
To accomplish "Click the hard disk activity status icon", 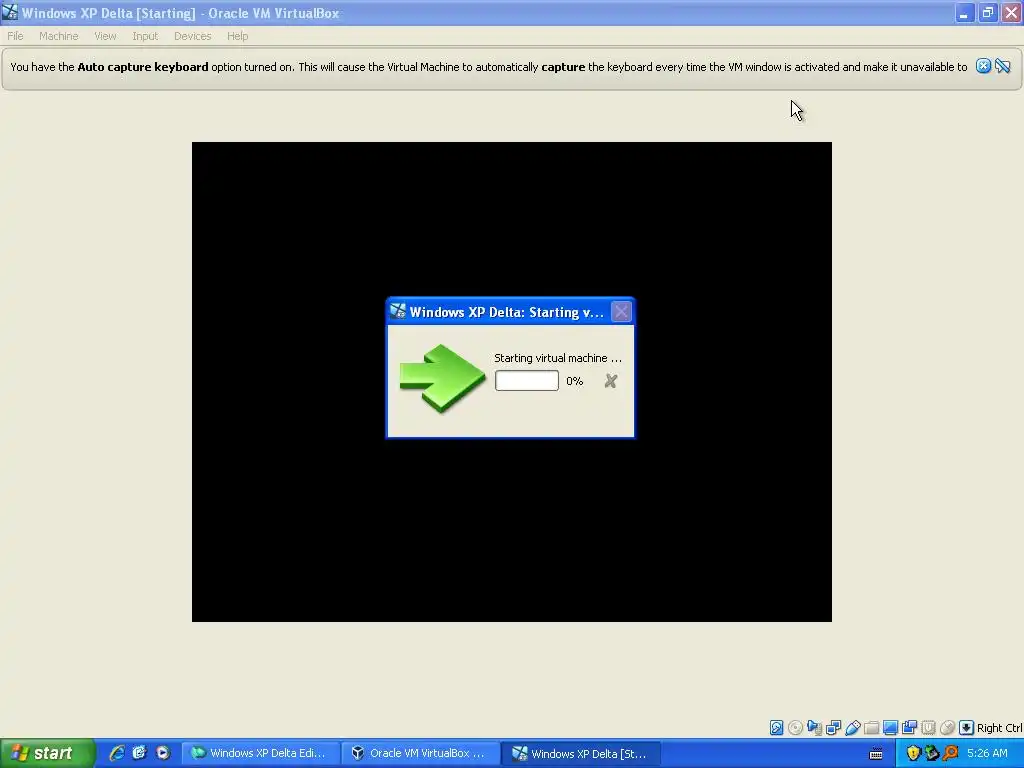I will pos(776,728).
